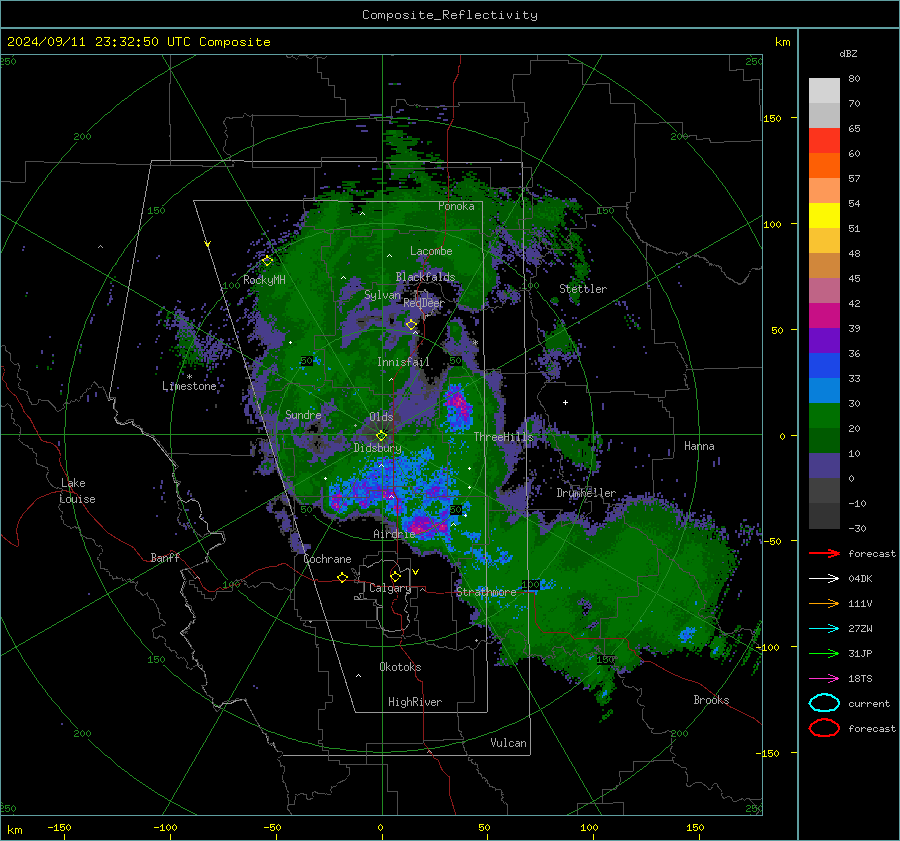Click the green 31JP arrow icon
900x841 pixels.
click(x=824, y=653)
